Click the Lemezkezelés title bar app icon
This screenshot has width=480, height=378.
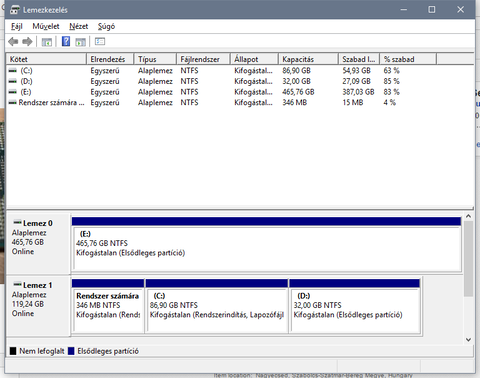tap(15, 10)
